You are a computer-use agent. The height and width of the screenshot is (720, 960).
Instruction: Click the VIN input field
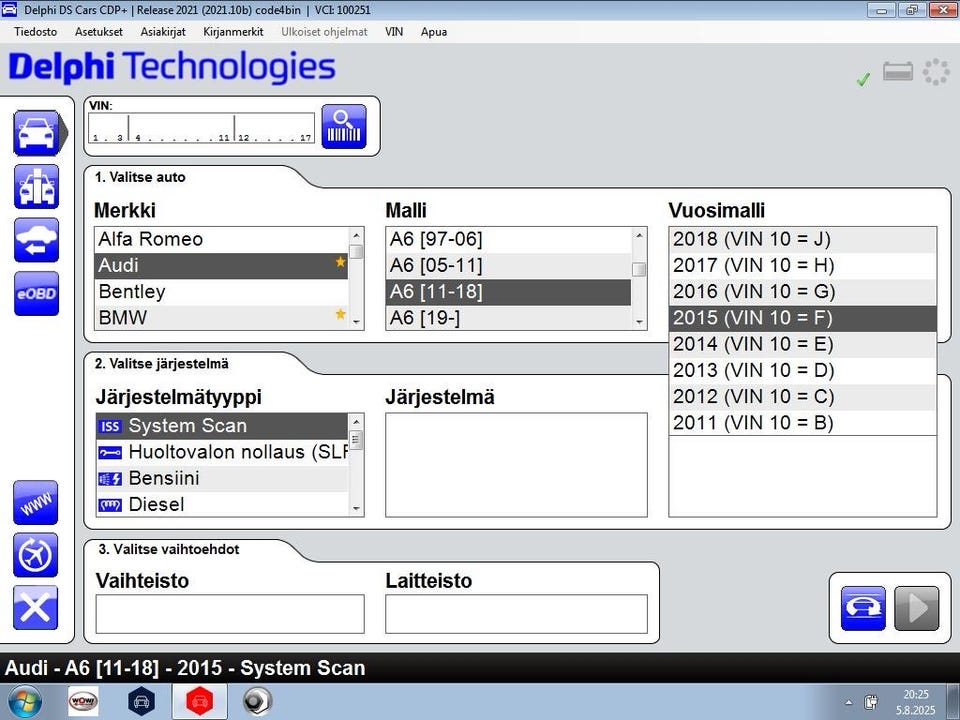[x=201, y=128]
